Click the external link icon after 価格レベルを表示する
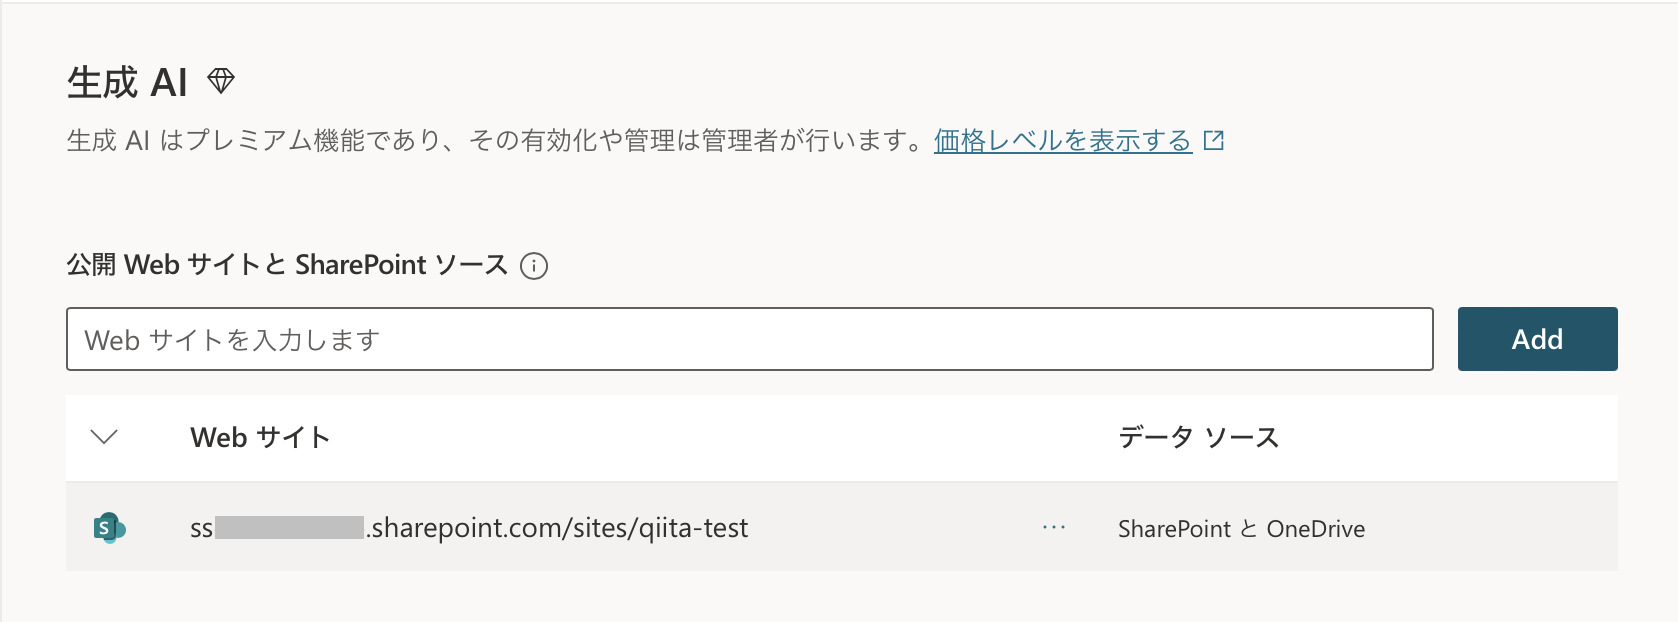 point(1213,140)
